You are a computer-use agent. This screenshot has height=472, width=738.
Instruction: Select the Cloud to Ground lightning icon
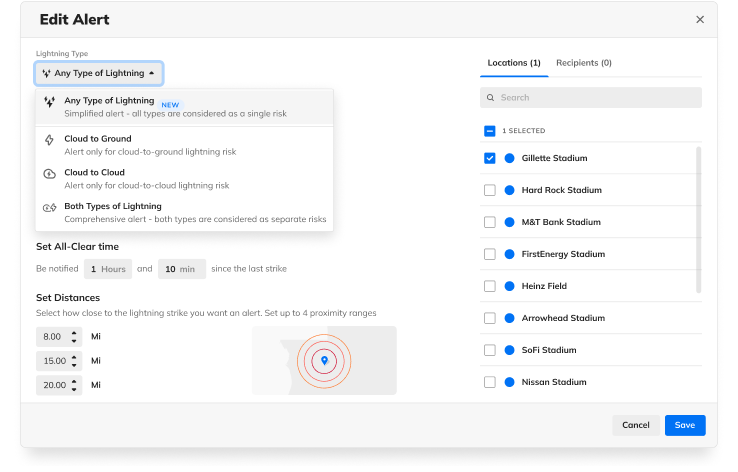click(50, 140)
